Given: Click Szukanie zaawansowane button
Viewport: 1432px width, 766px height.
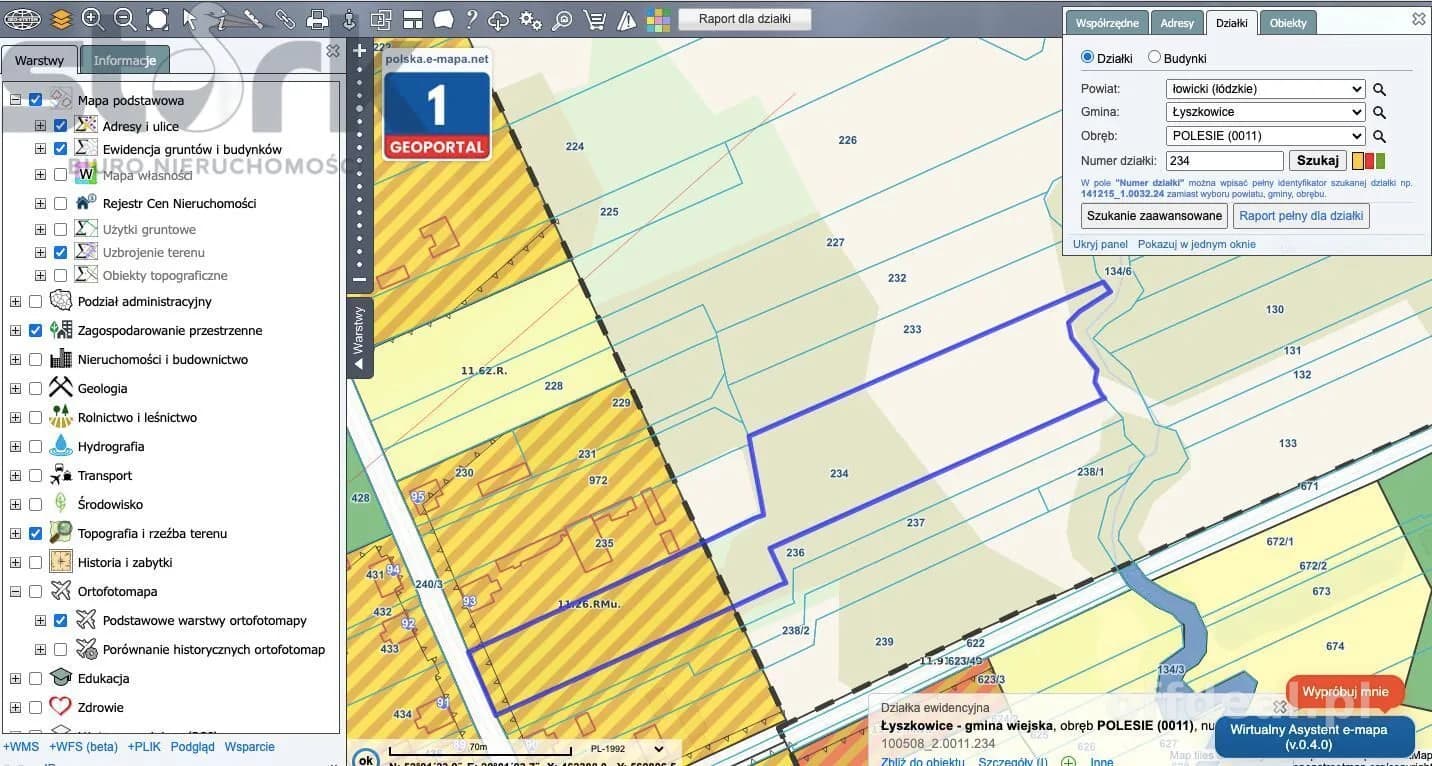Looking at the screenshot, I should tap(1154, 216).
